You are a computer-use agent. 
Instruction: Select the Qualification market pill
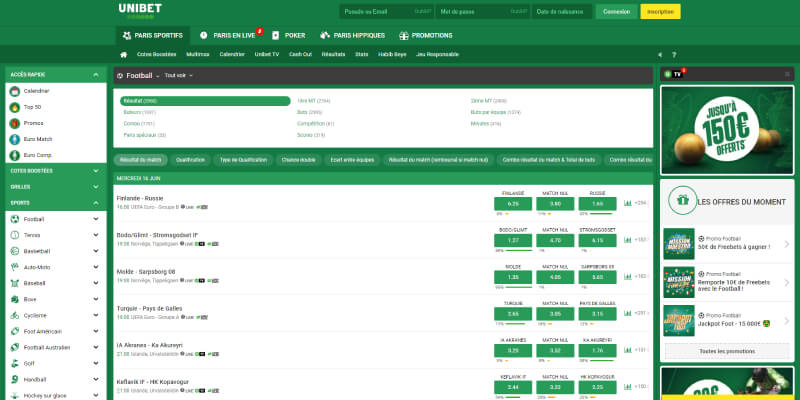click(190, 160)
